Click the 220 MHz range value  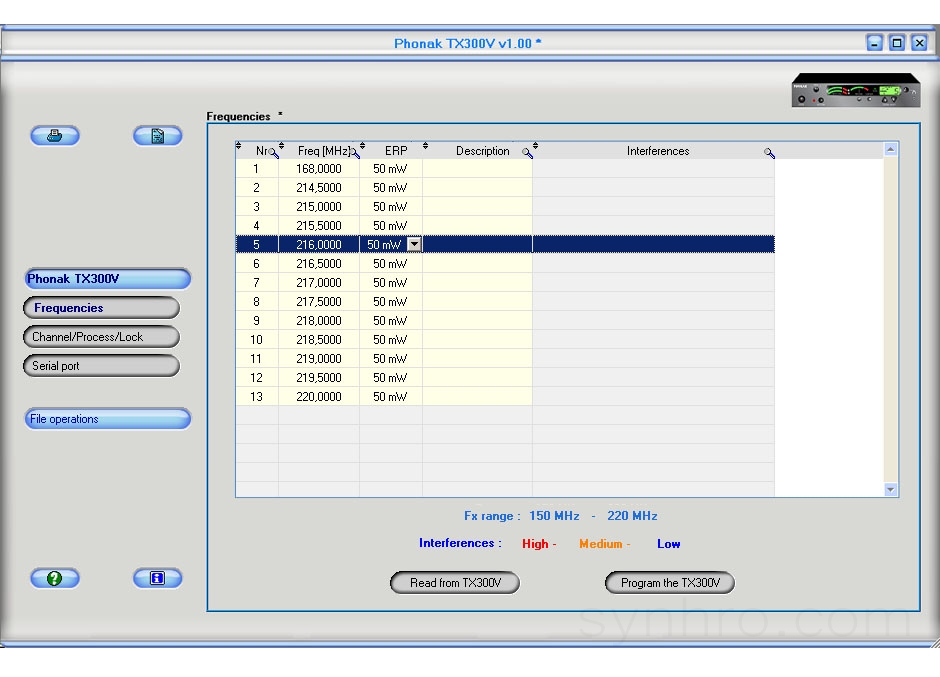(x=632, y=516)
